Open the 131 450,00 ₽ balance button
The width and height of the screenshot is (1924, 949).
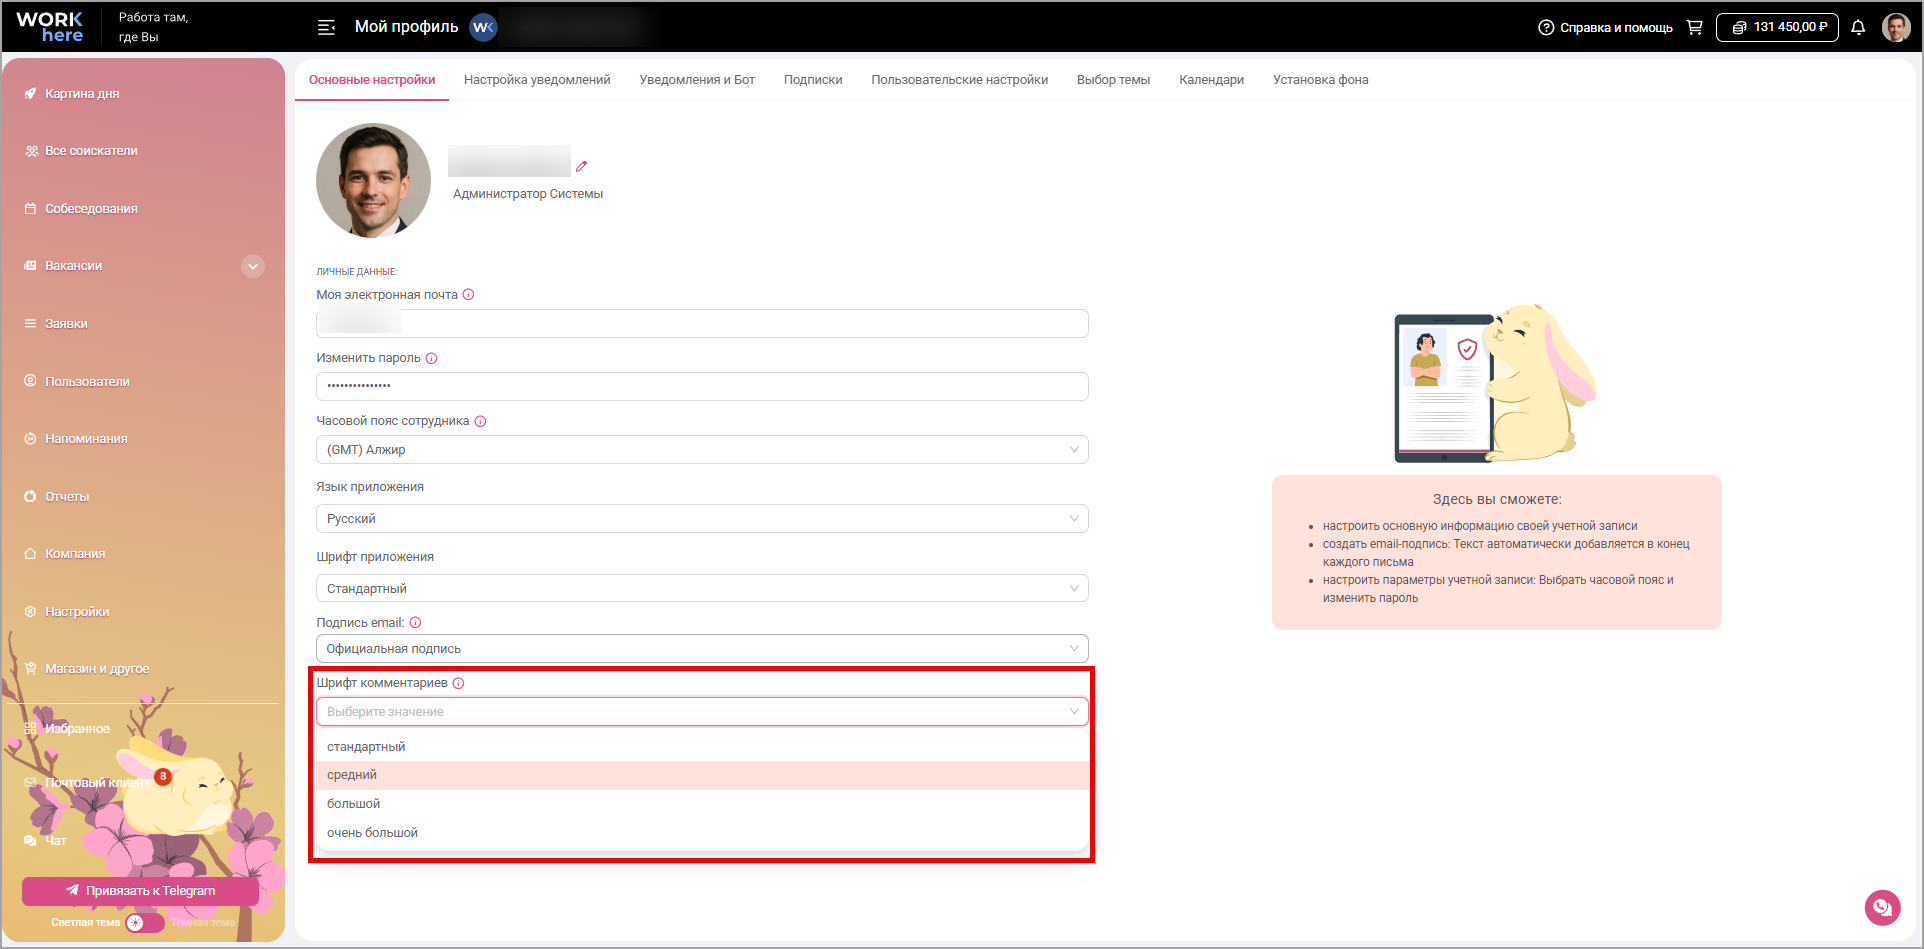coord(1777,27)
